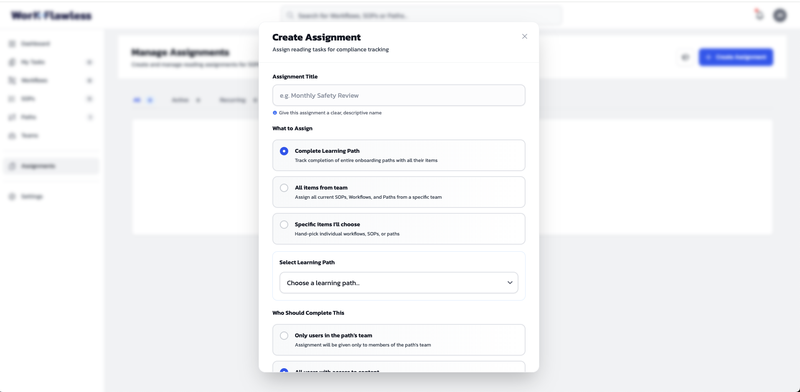
Task: Close the Create Assignment dialog
Action: point(524,37)
